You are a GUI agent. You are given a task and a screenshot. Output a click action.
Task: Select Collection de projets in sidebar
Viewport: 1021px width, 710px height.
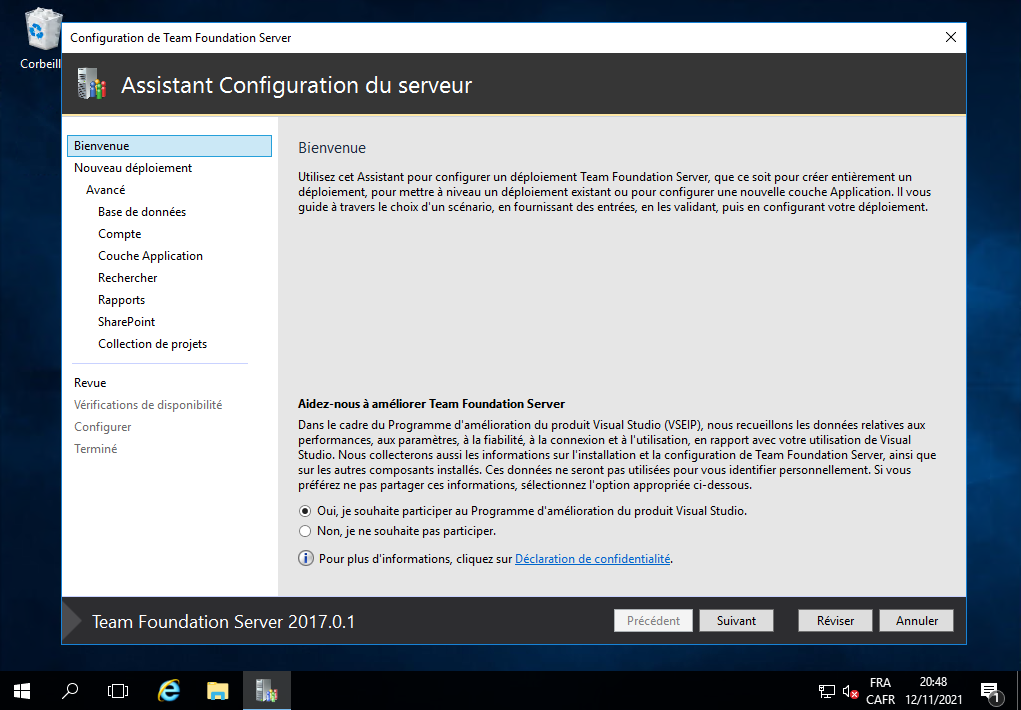[152, 344]
